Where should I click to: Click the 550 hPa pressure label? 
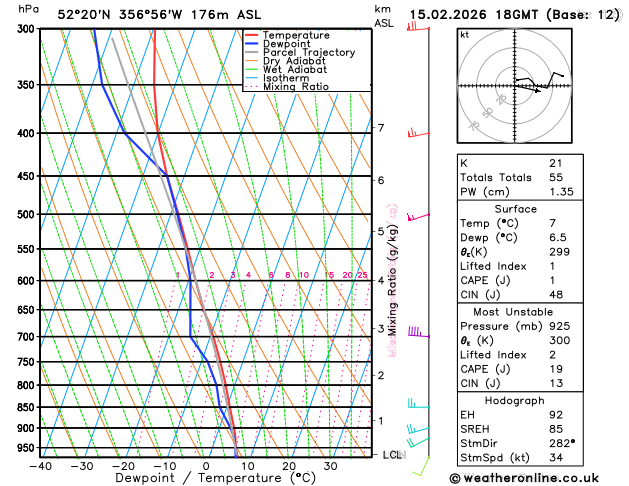tap(28, 249)
